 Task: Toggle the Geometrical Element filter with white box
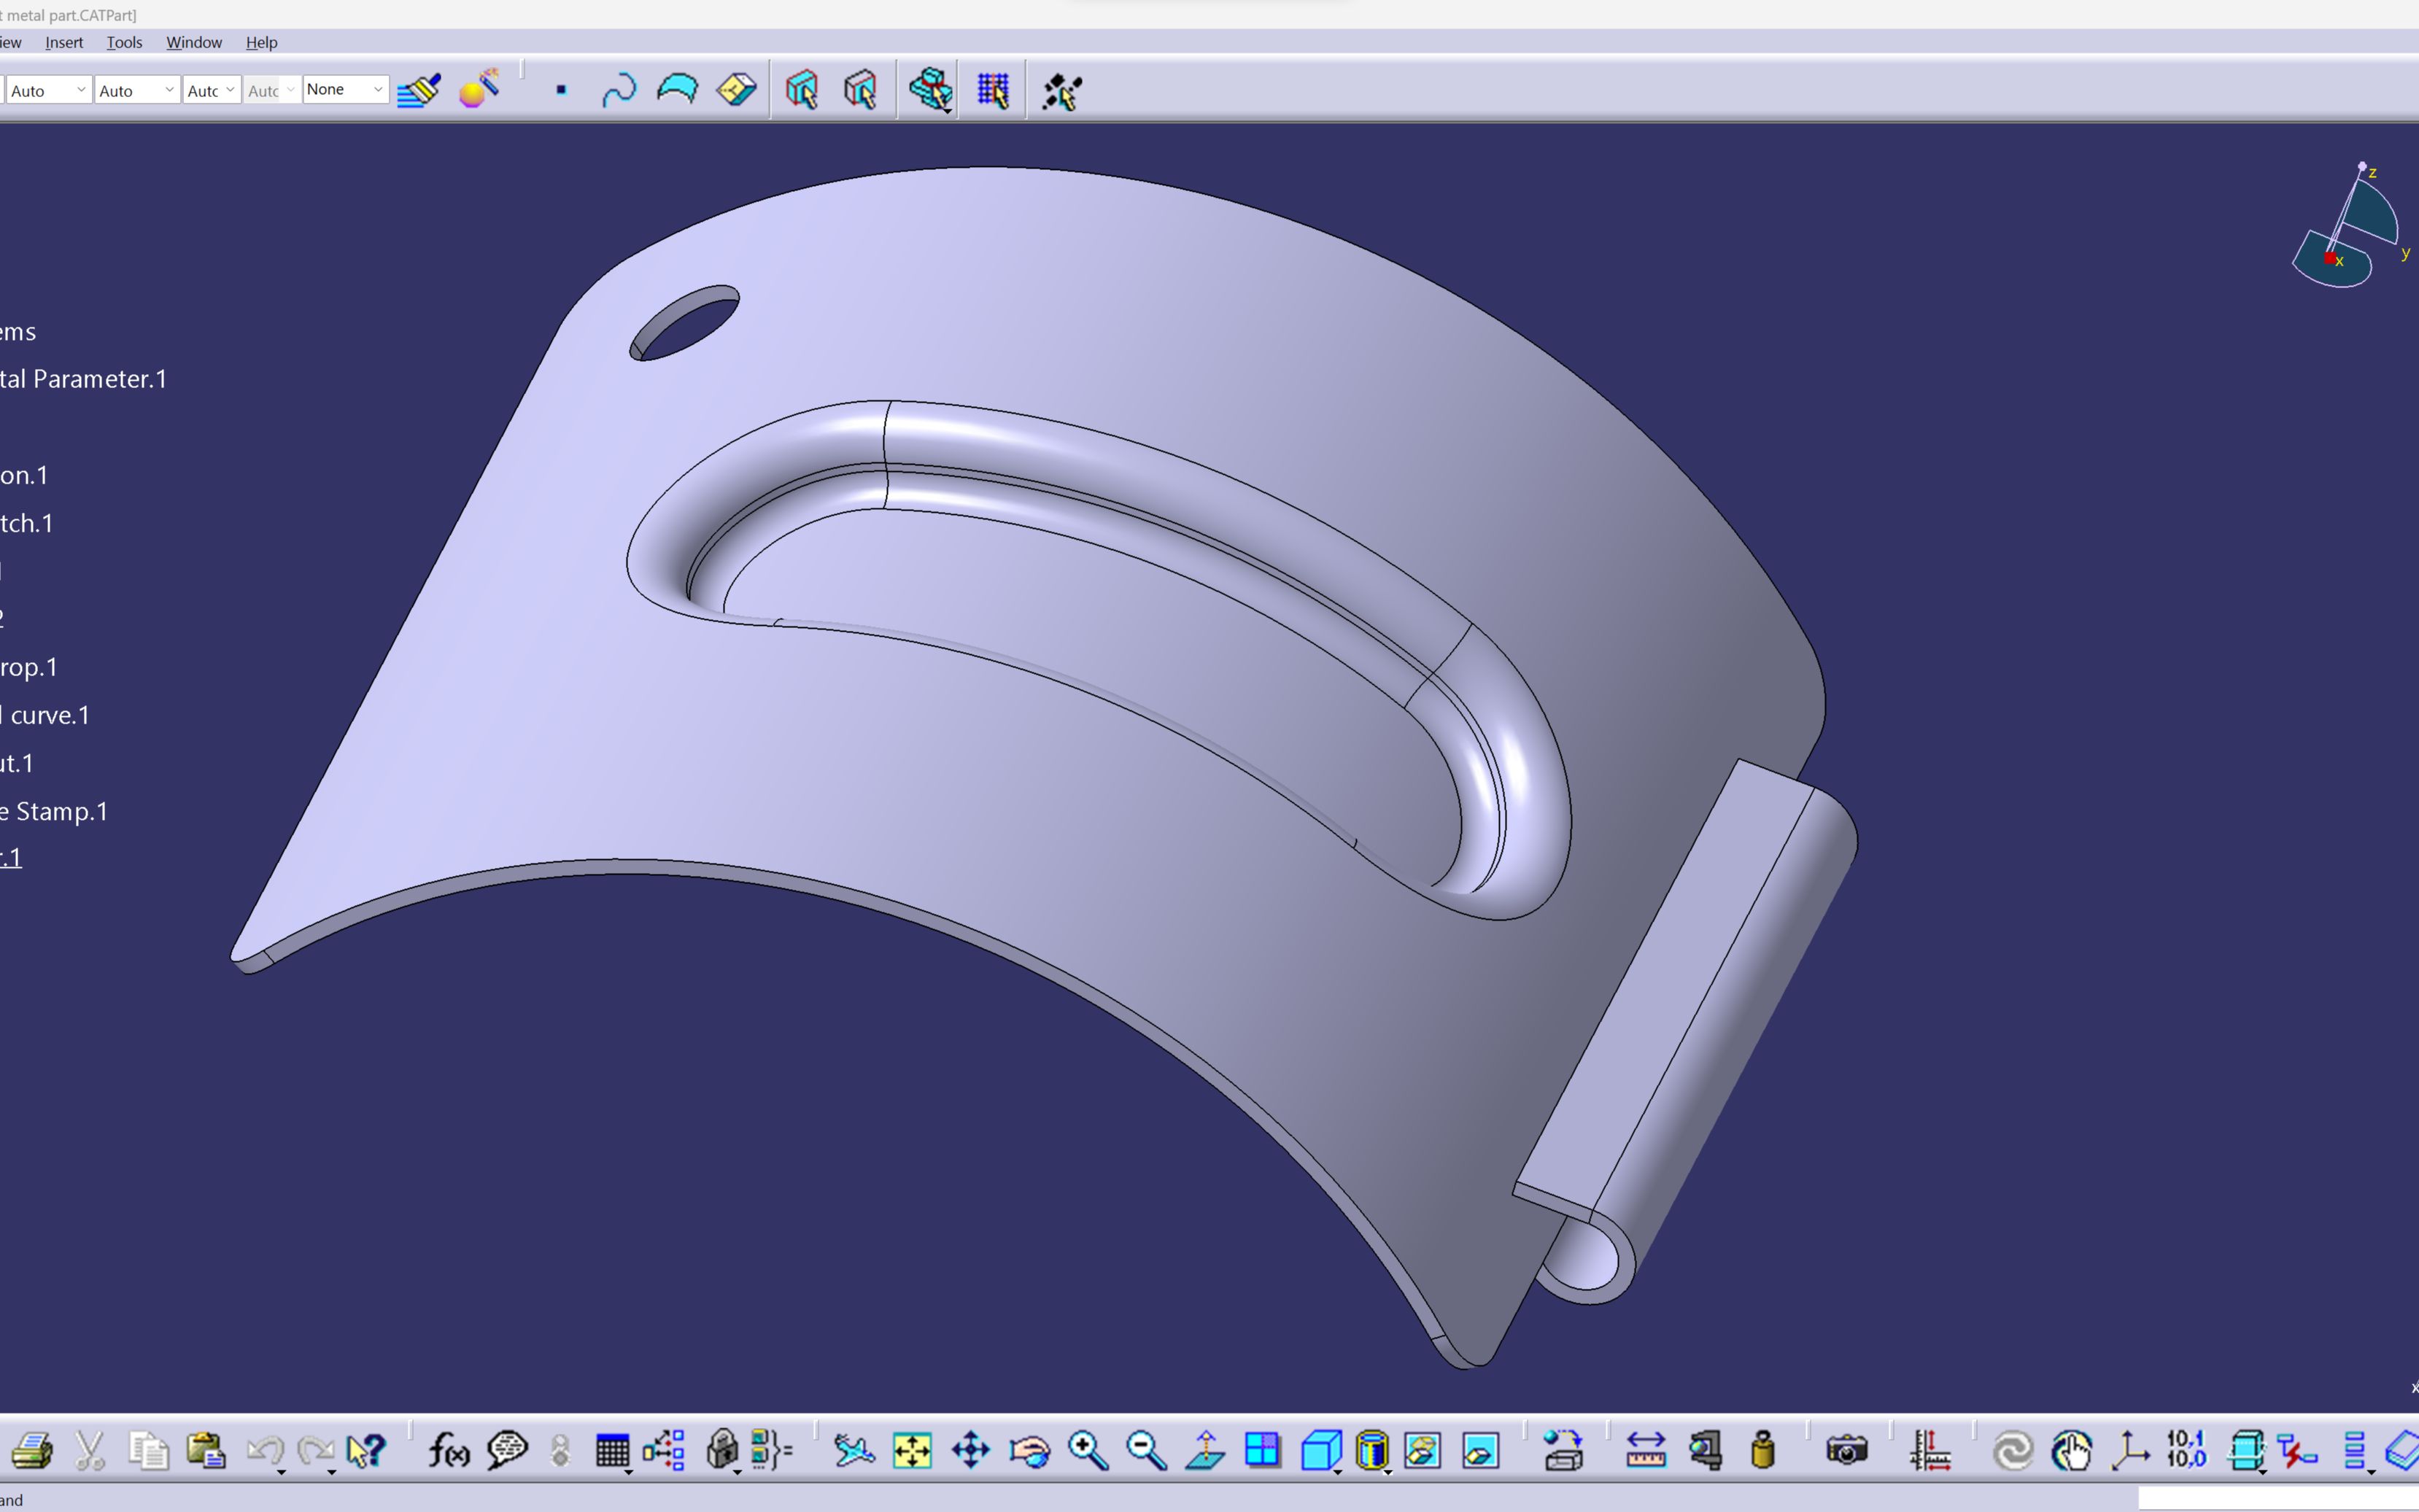pos(860,90)
